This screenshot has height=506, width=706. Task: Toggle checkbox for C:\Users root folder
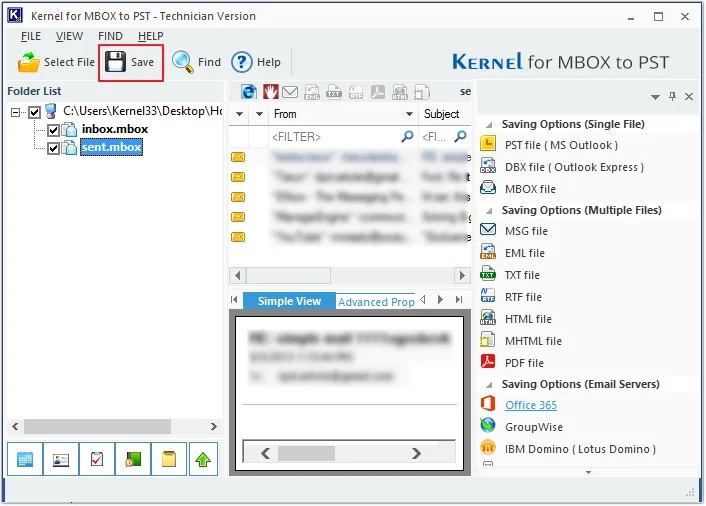tap(34, 112)
